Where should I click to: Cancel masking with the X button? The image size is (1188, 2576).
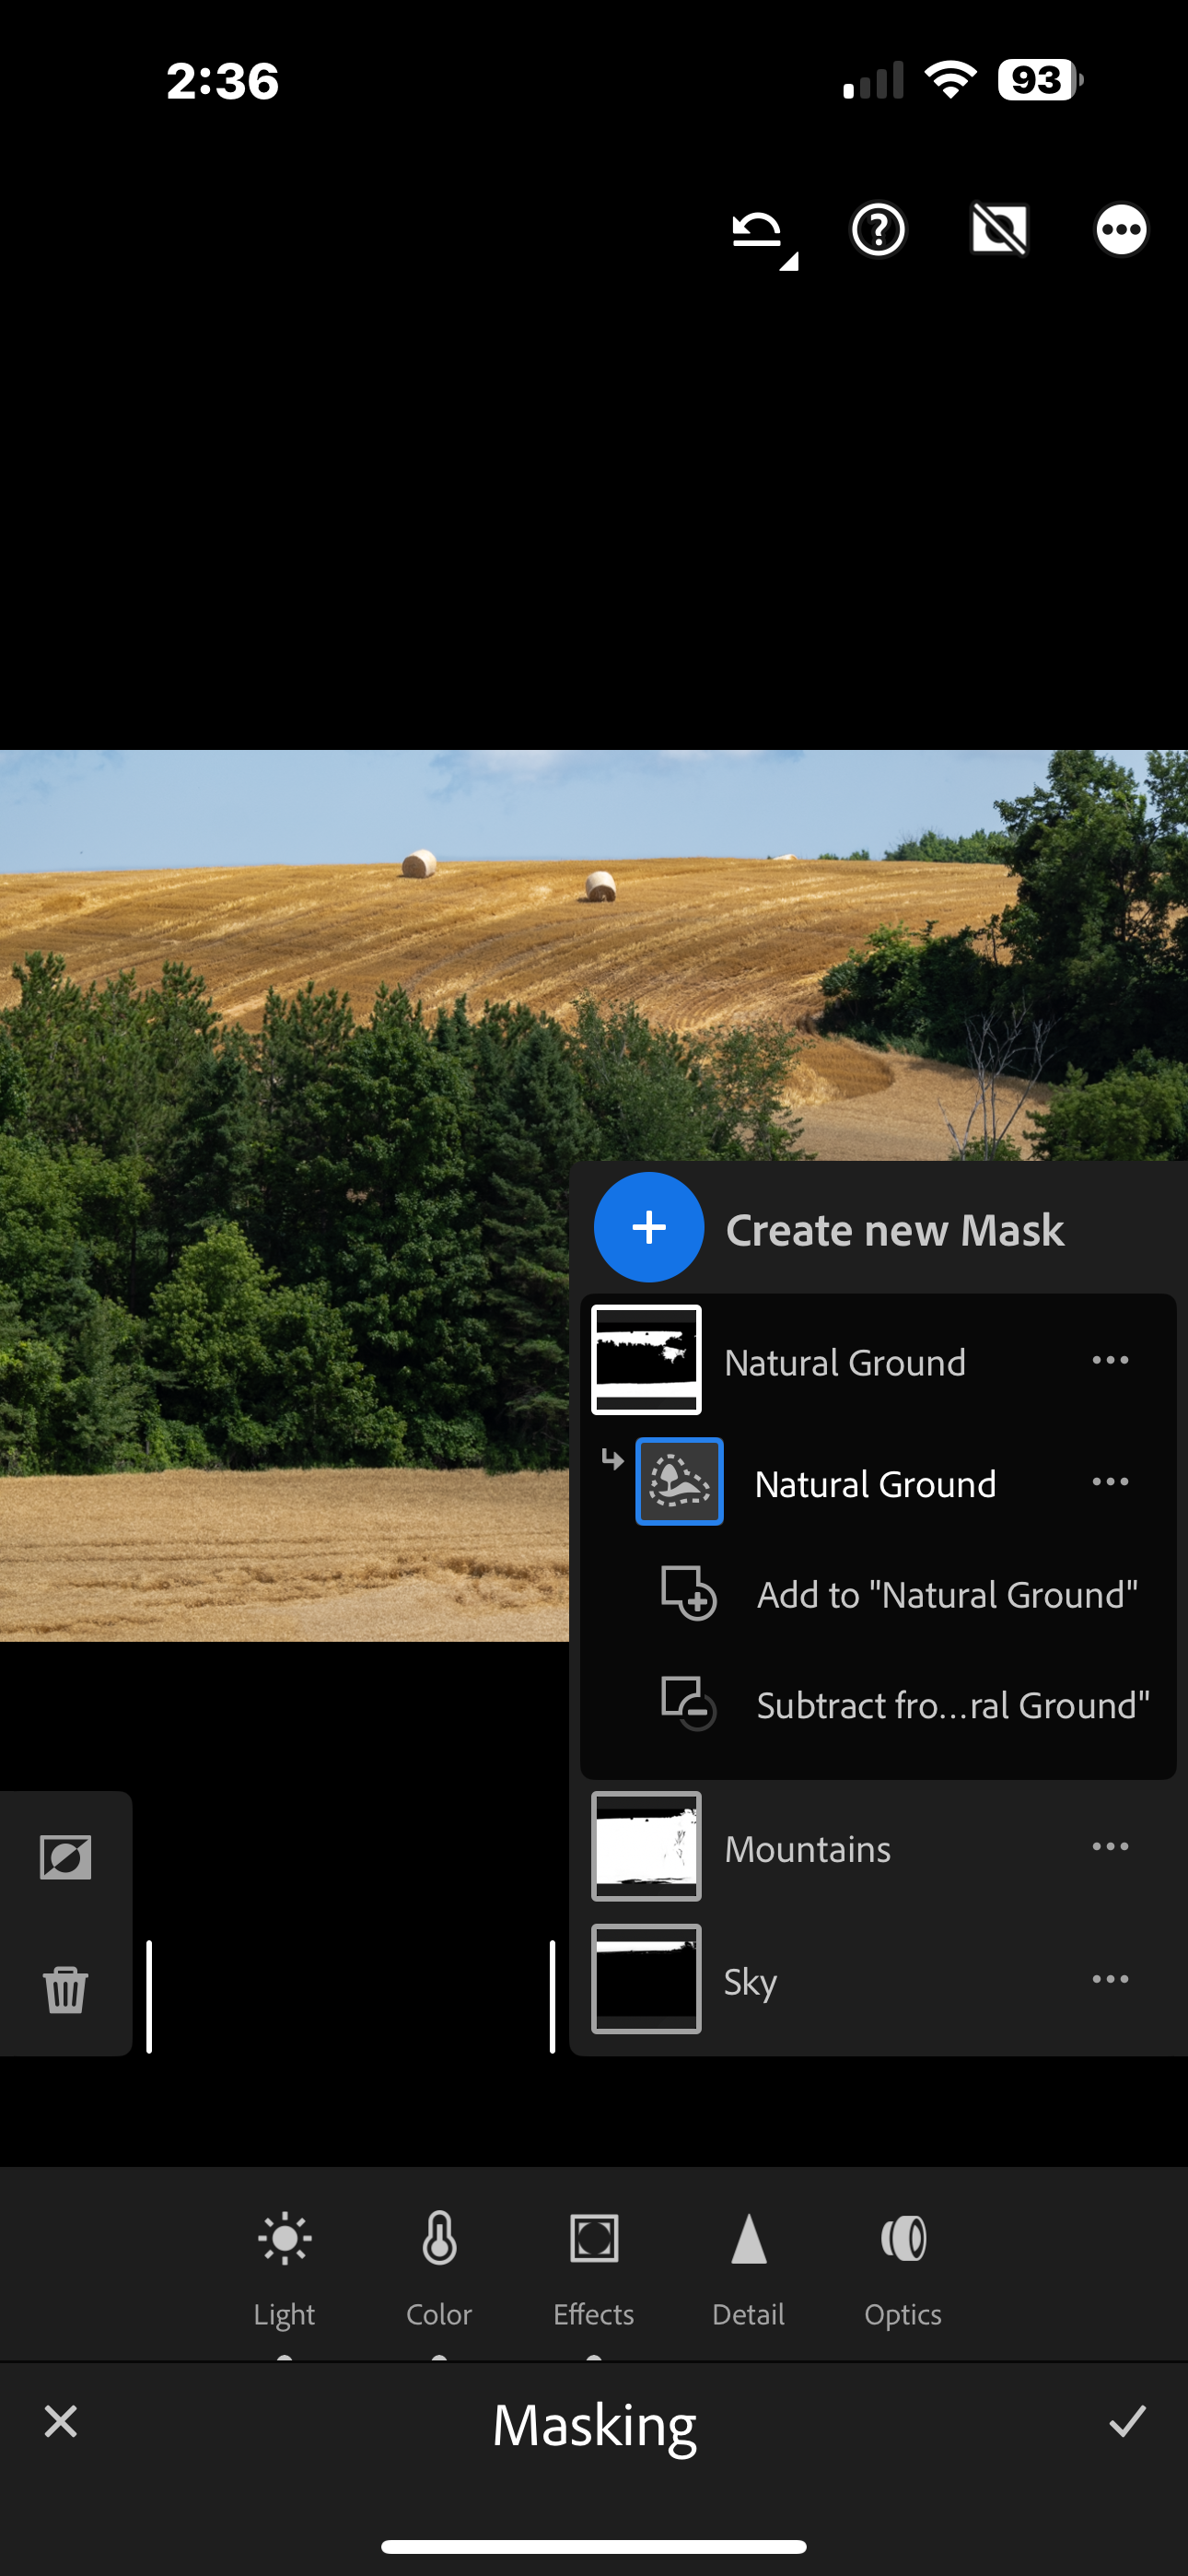(61, 2421)
